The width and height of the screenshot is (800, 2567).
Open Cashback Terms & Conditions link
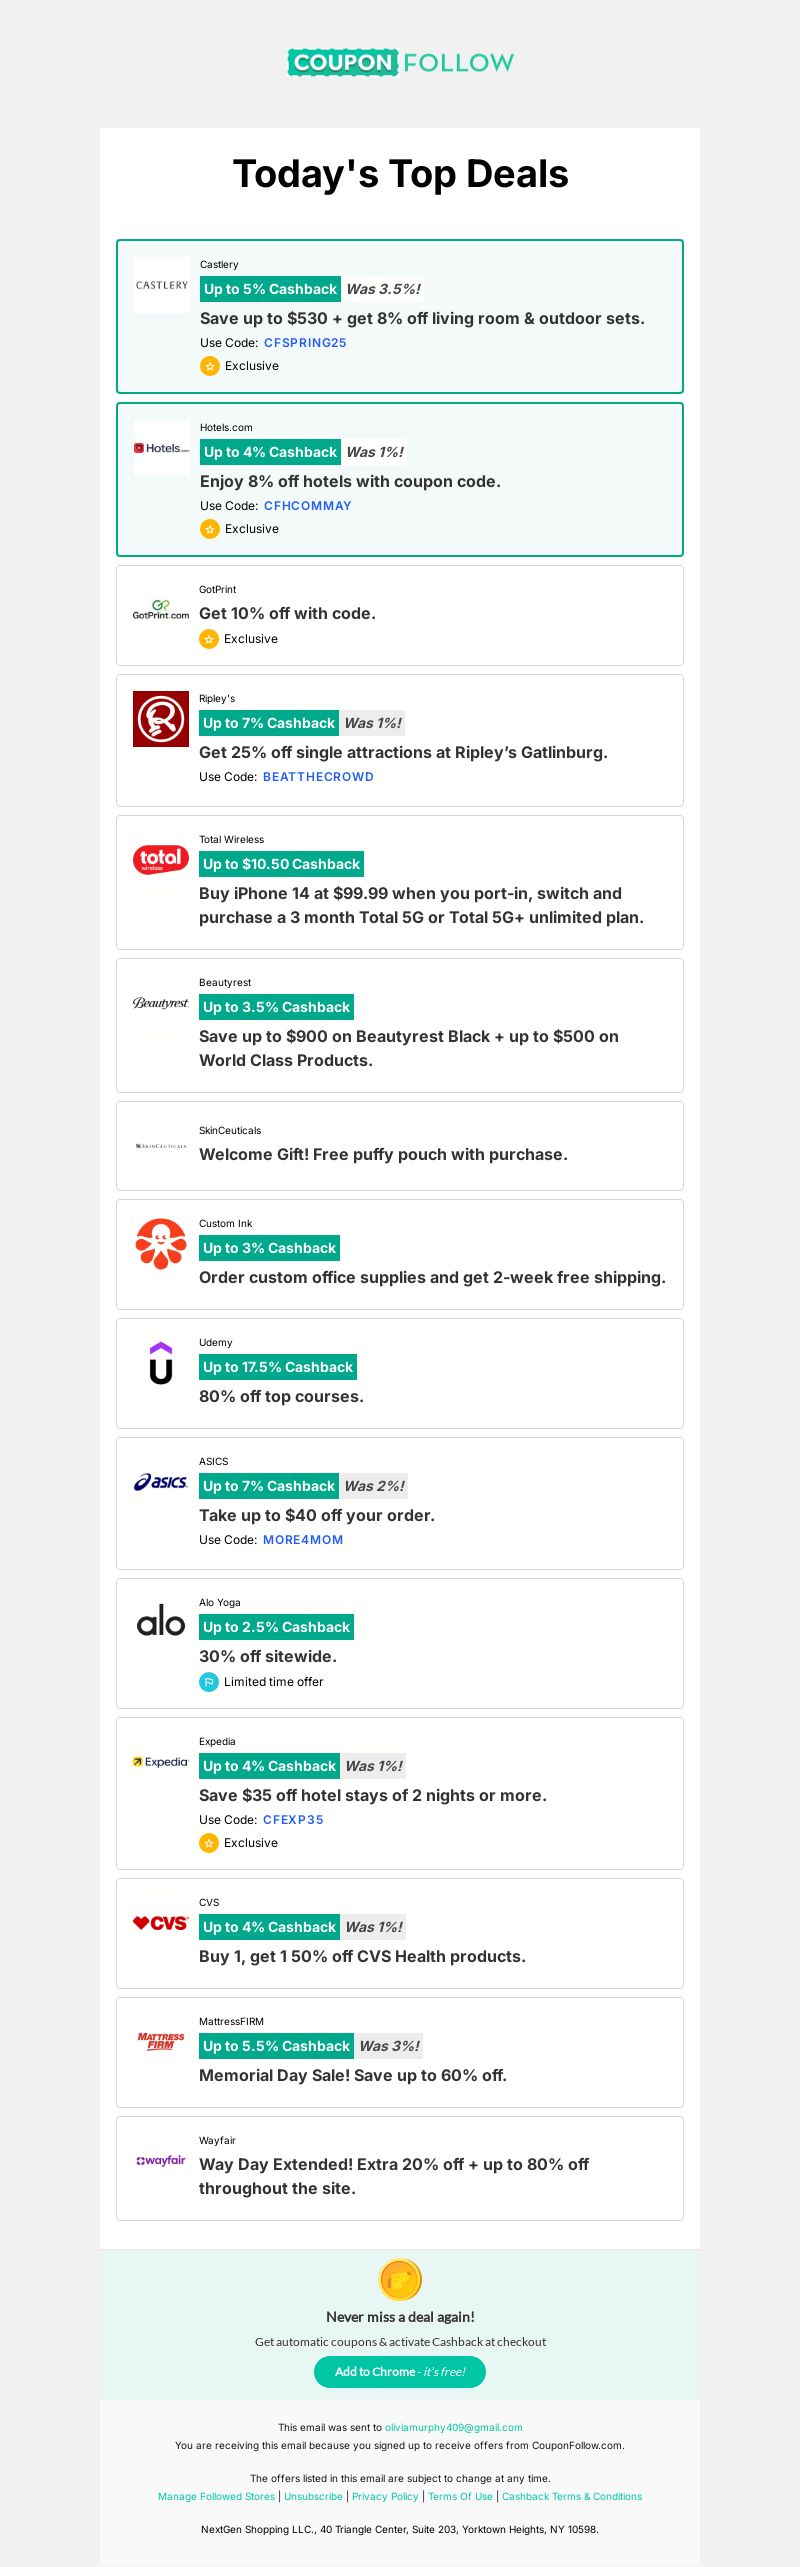(572, 2496)
